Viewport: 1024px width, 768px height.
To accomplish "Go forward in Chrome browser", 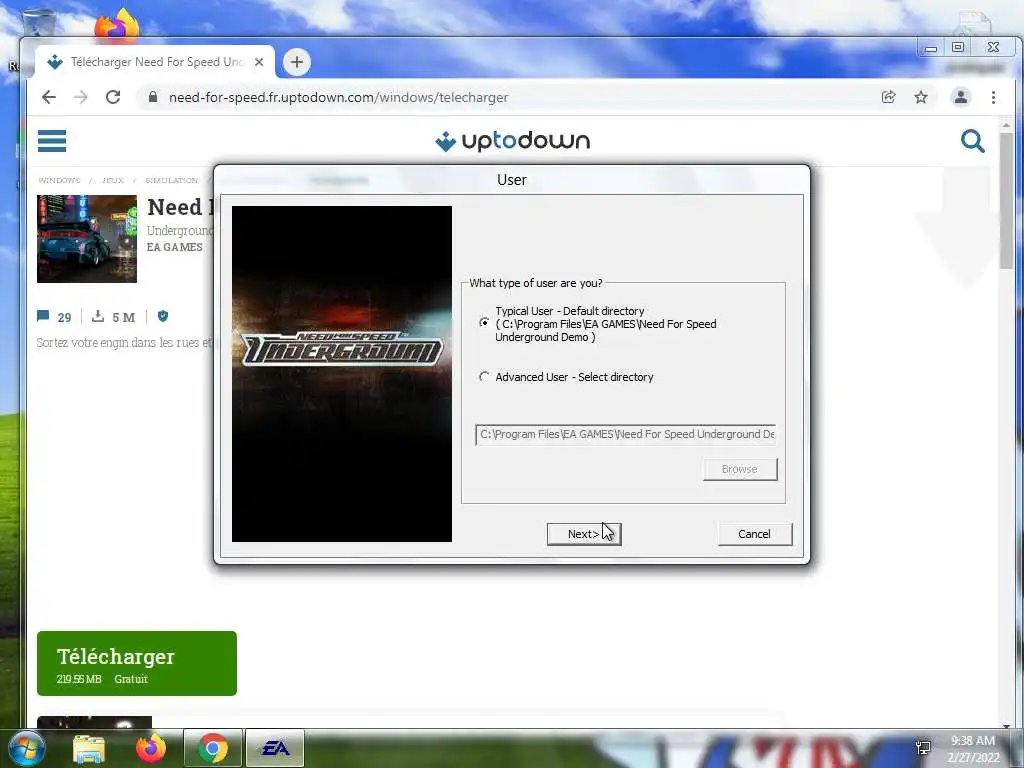I will (x=81, y=97).
